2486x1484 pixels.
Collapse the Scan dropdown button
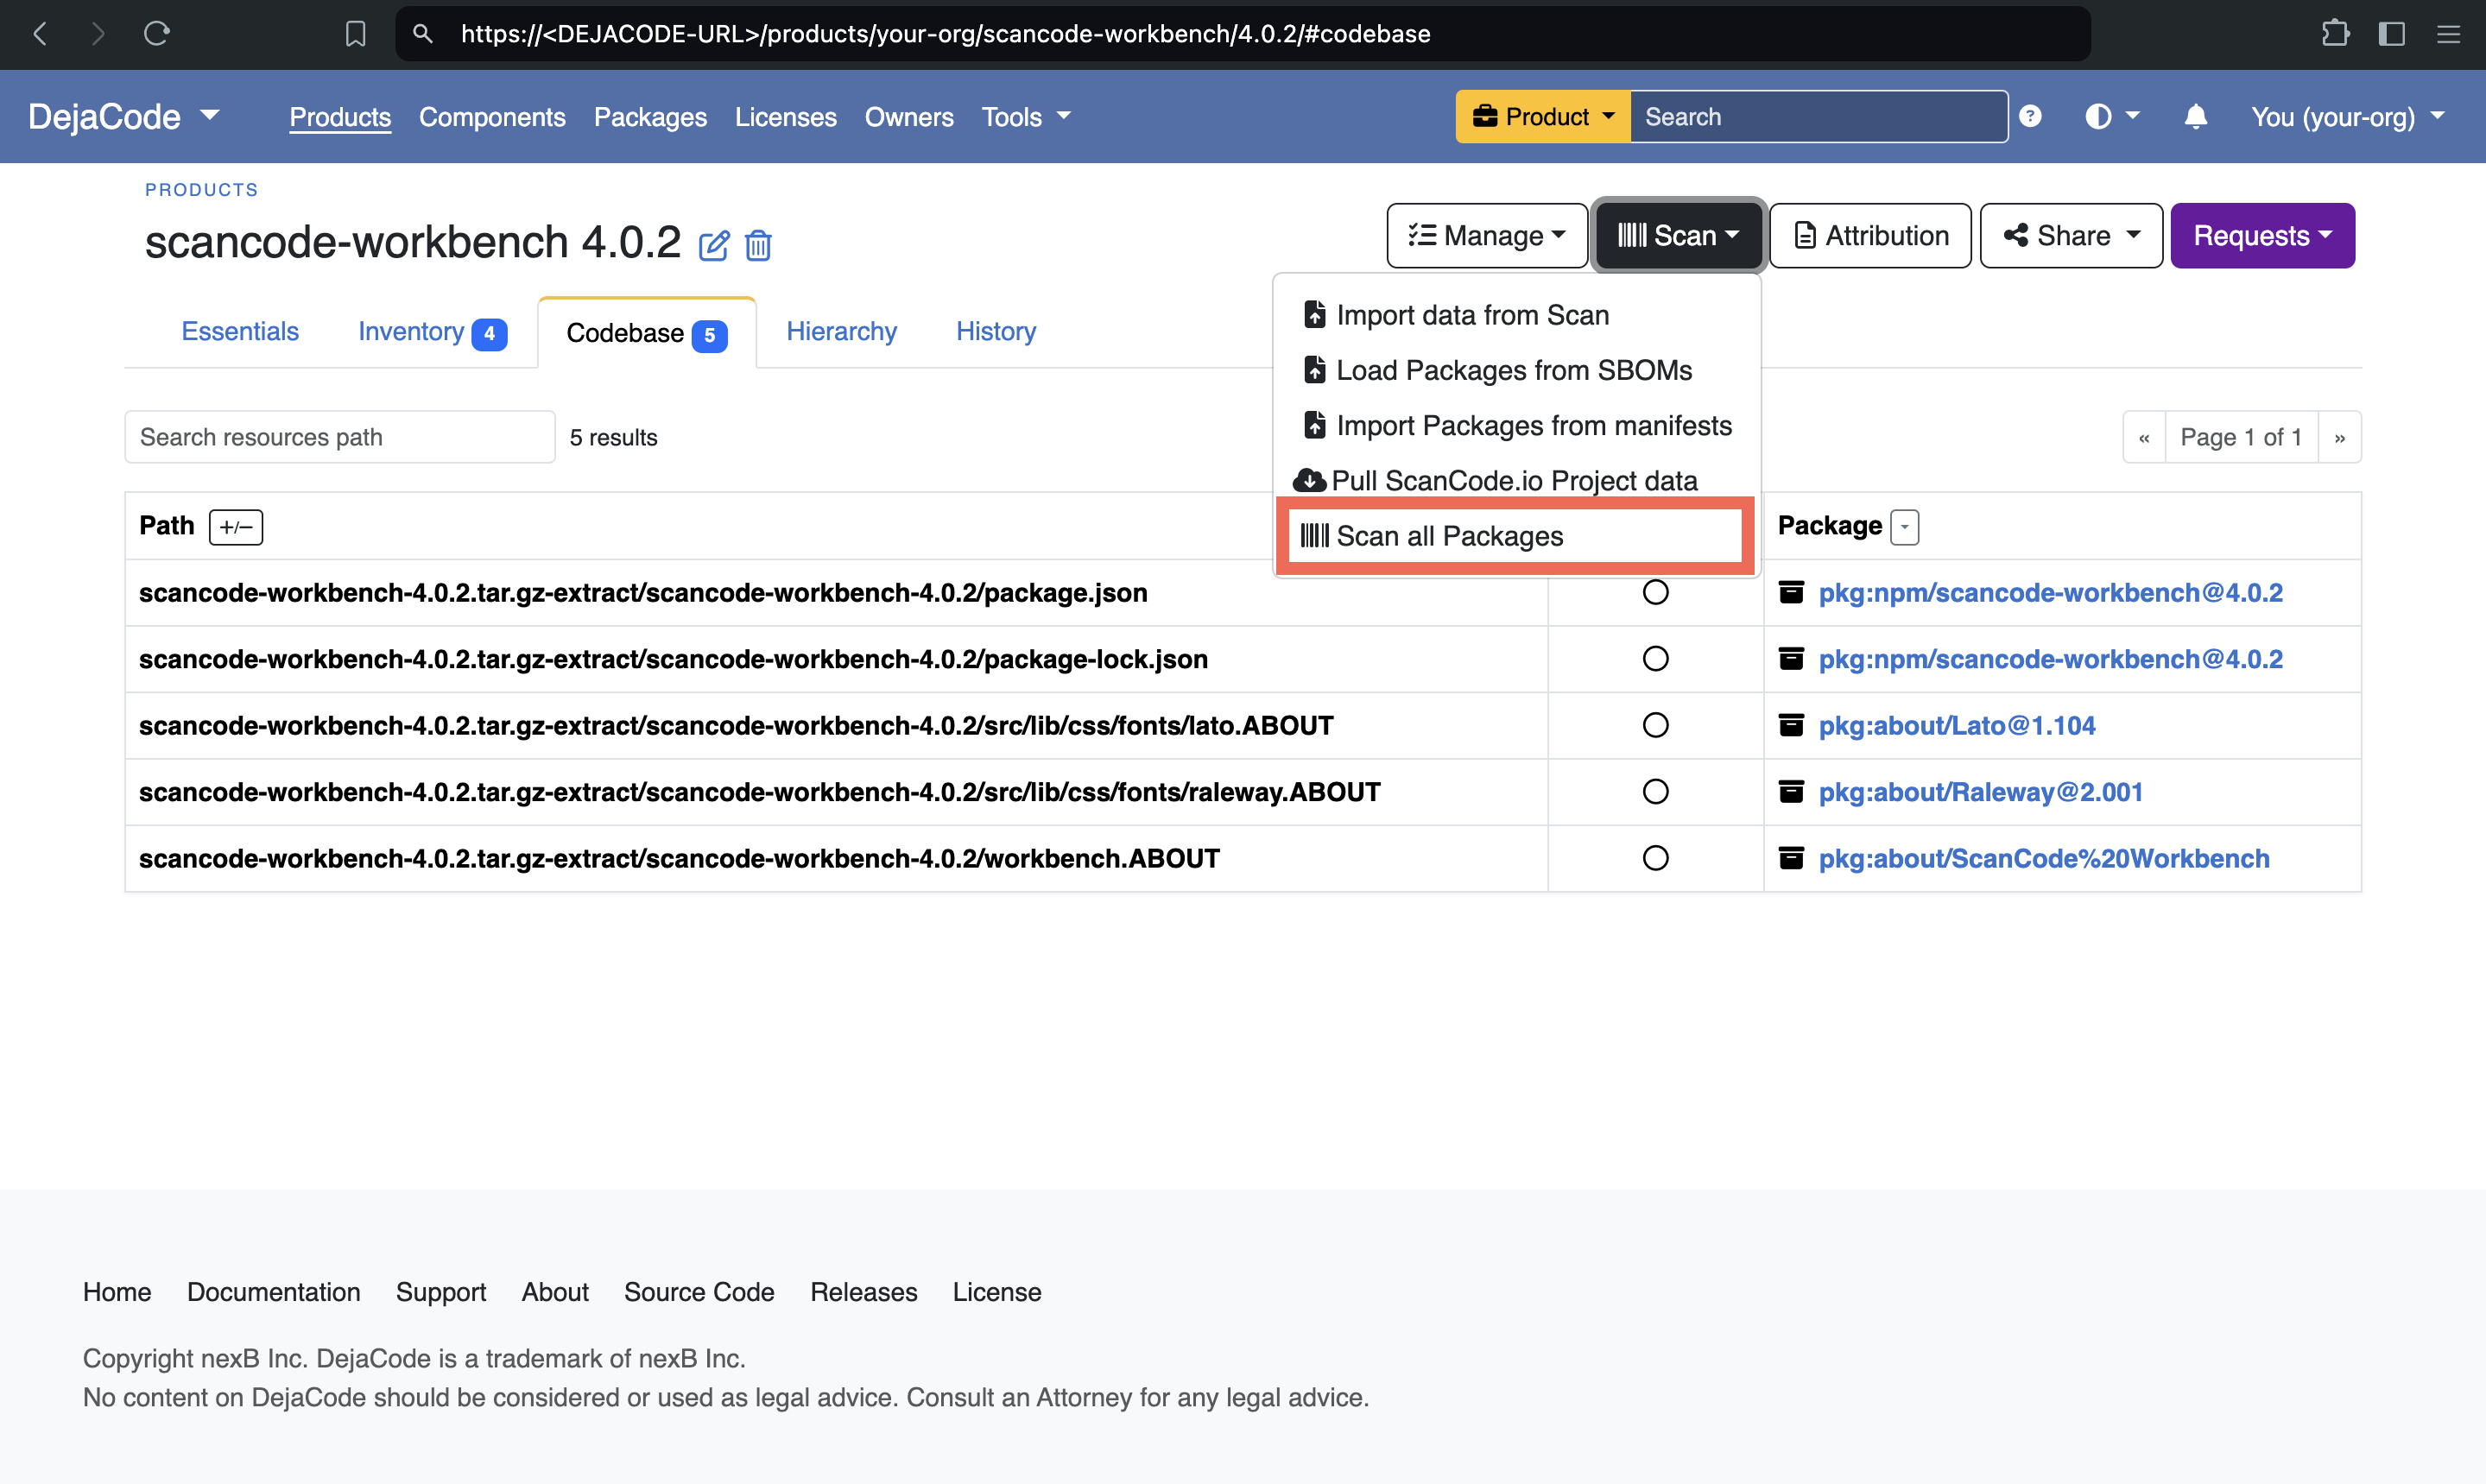tap(1678, 236)
